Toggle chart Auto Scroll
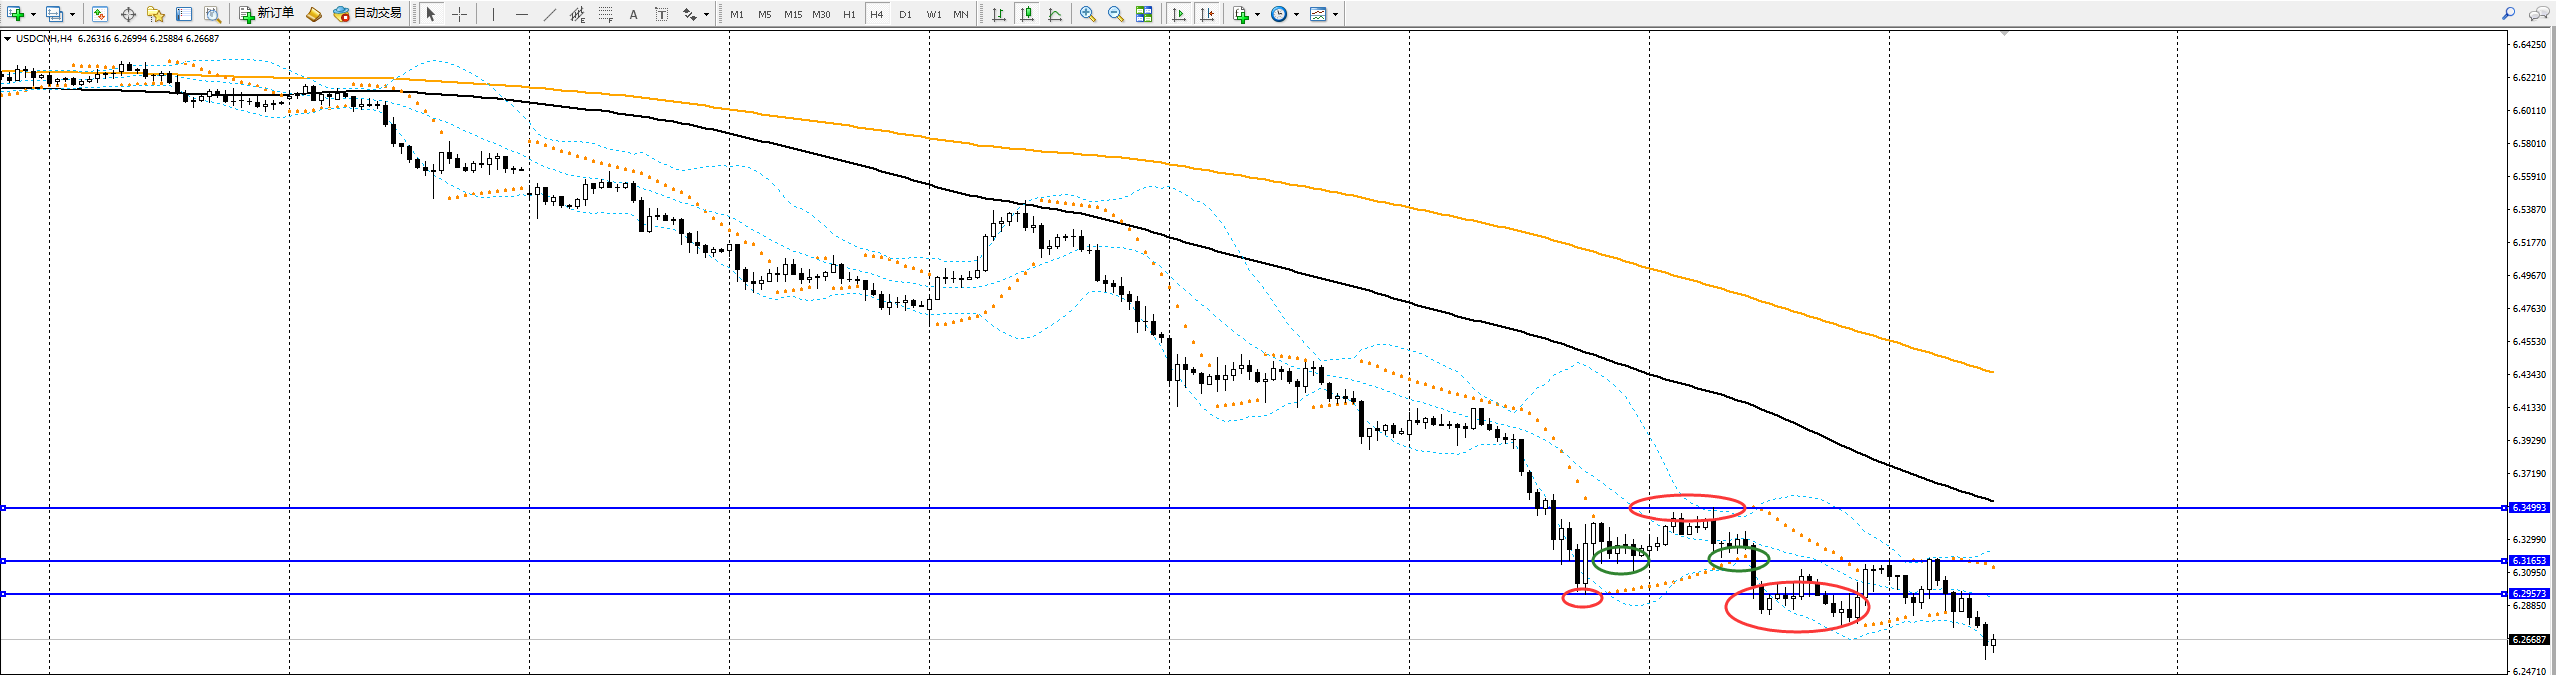This screenshot has height=675, width=2556. [1179, 14]
